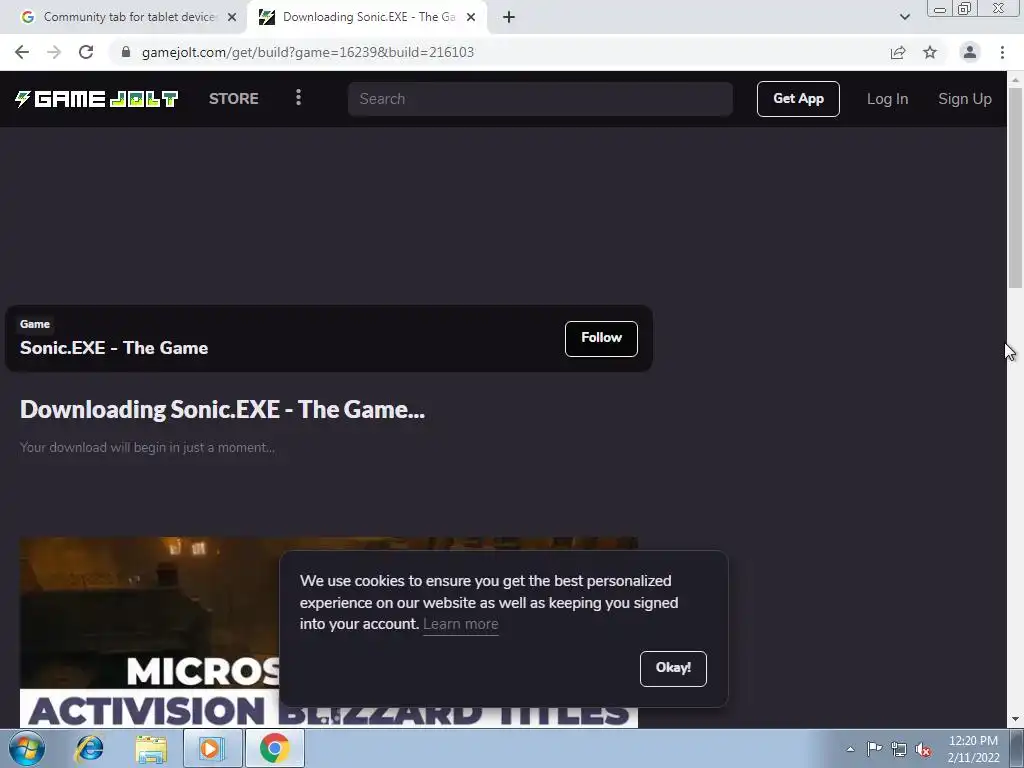
Task: Click the Get App button
Action: (798, 99)
